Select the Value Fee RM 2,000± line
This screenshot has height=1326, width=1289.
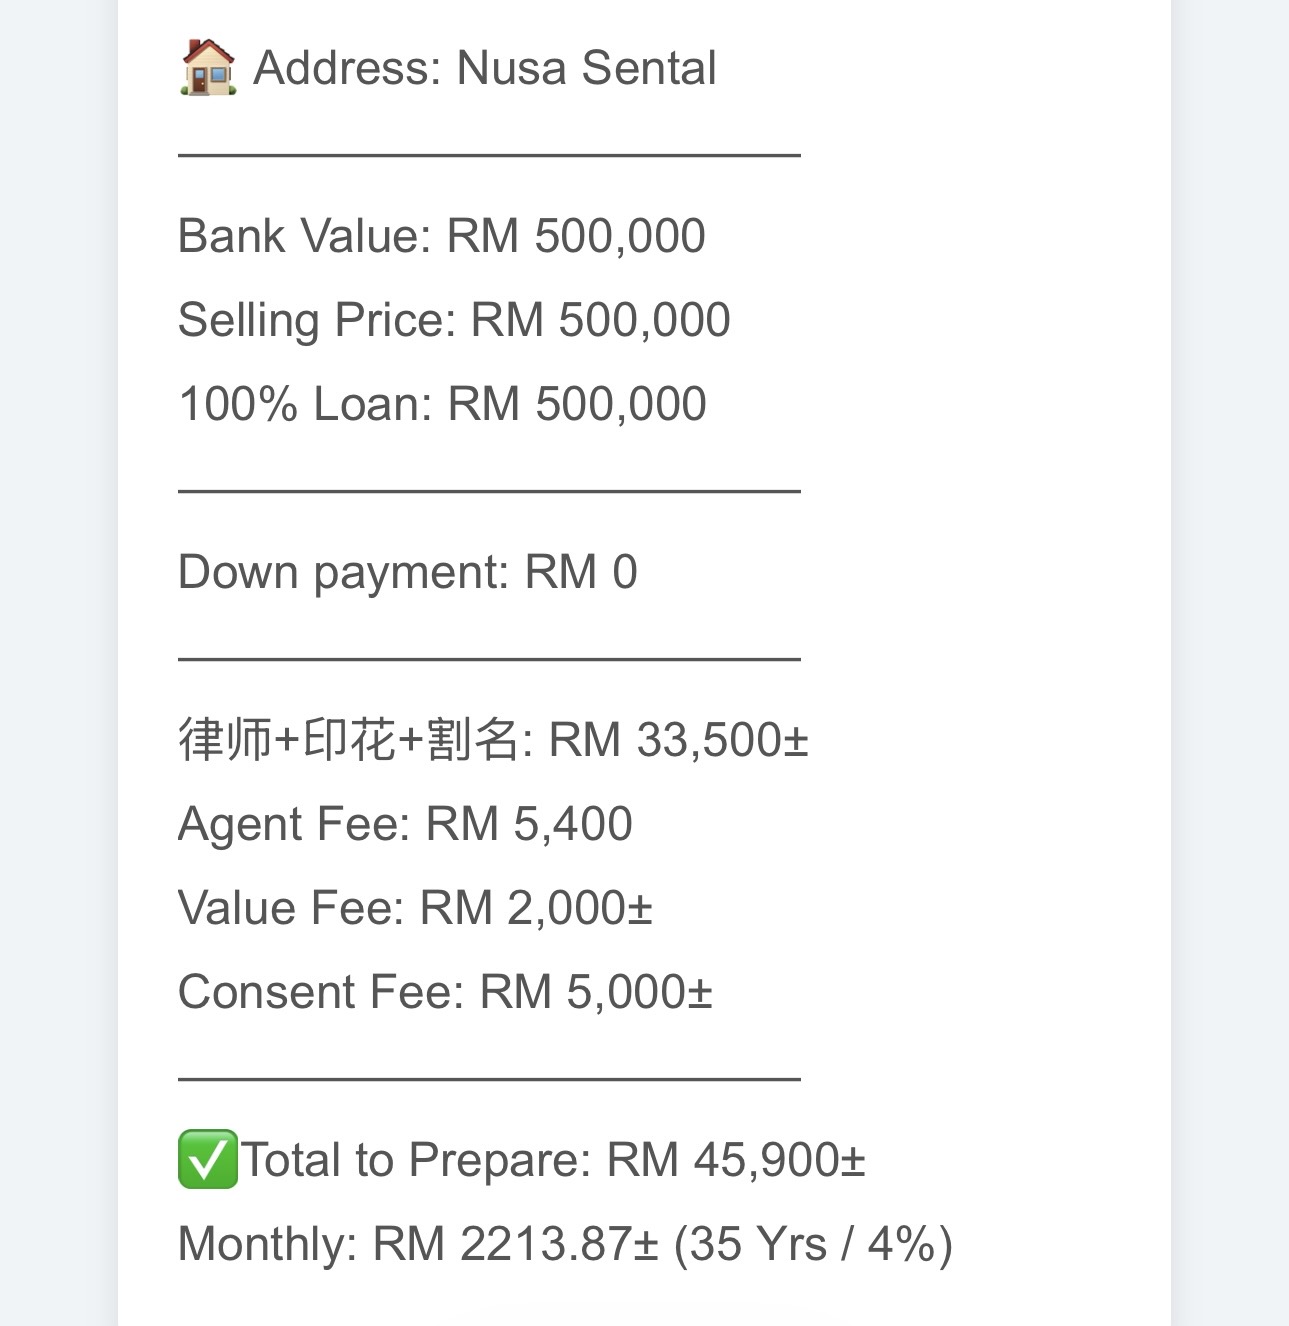(x=414, y=909)
